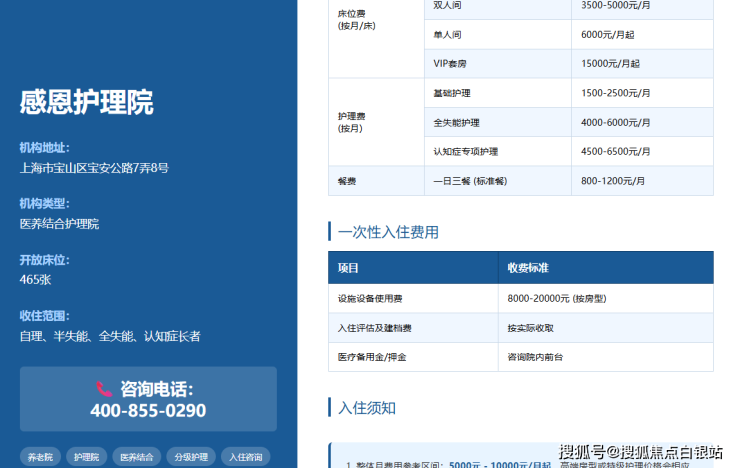Select the 认知症专项护理 cell

(x=498, y=151)
